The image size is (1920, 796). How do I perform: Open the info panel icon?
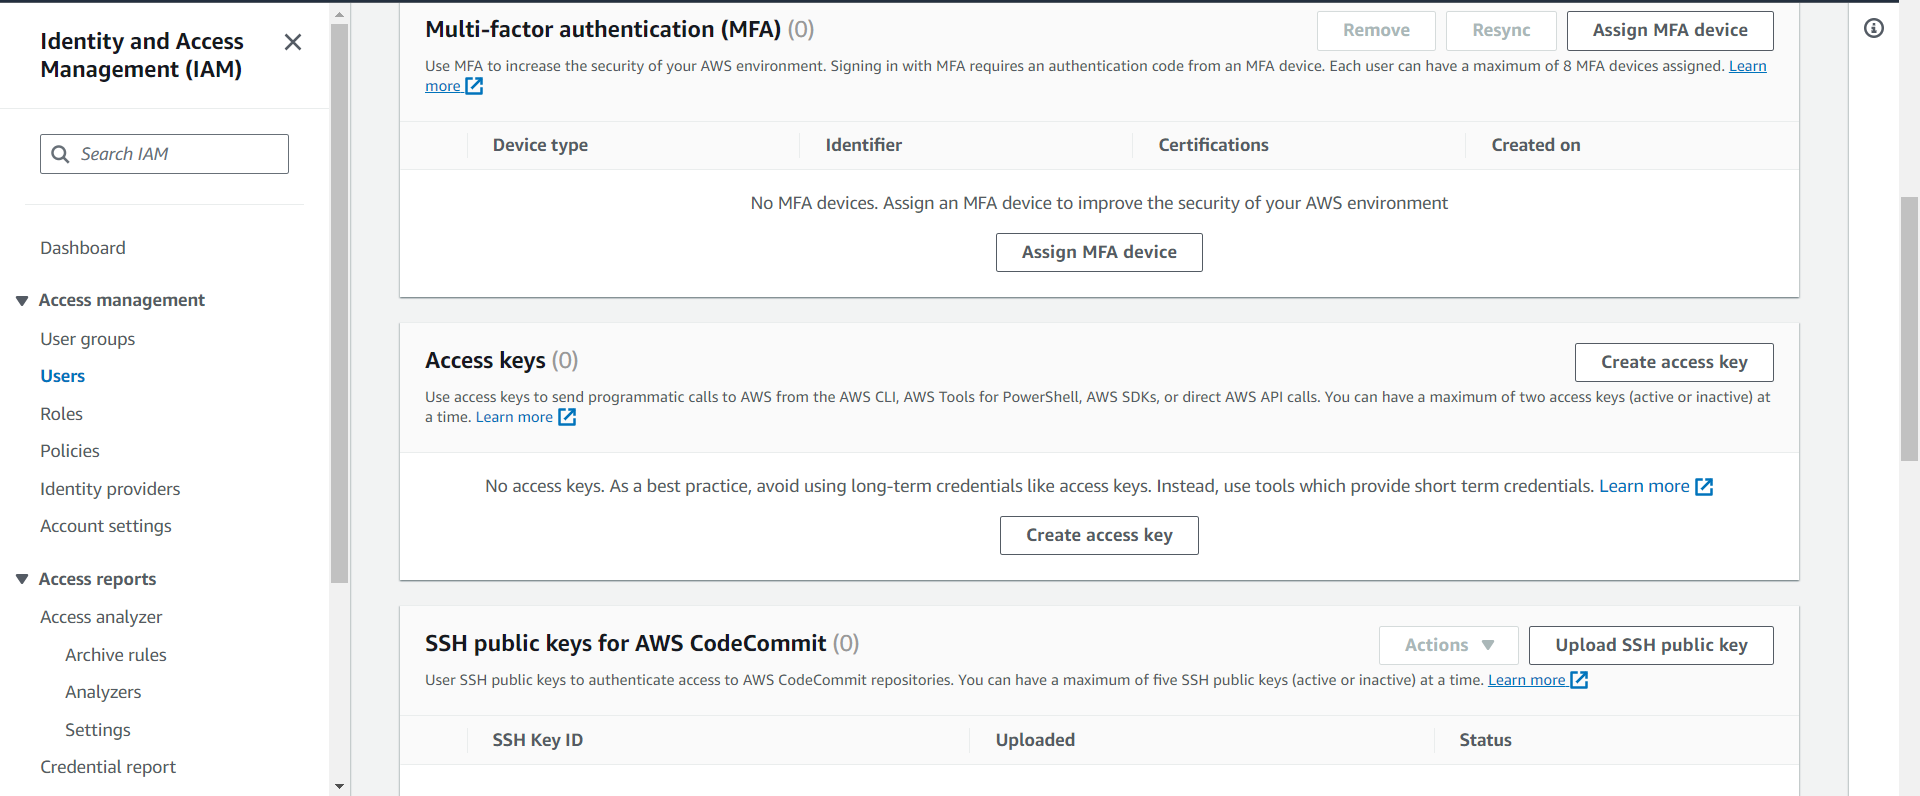(x=1874, y=28)
